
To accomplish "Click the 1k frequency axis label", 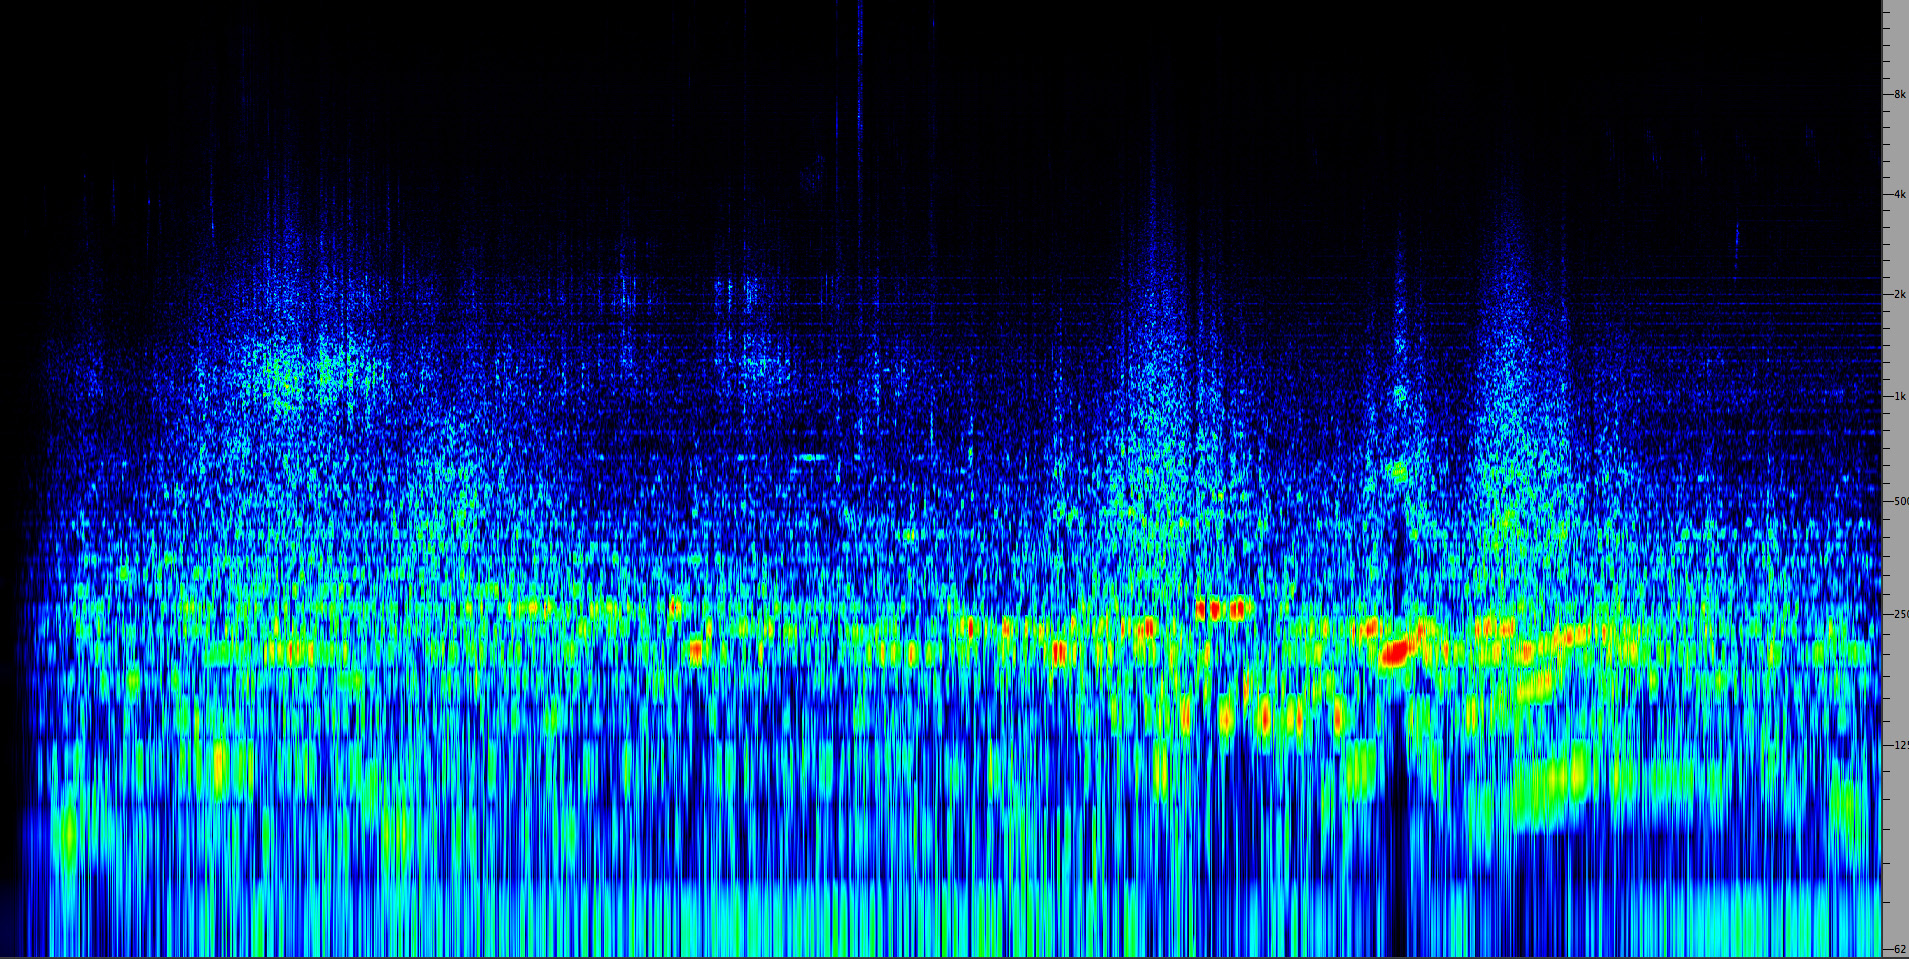I will pyautogui.click(x=1897, y=397).
